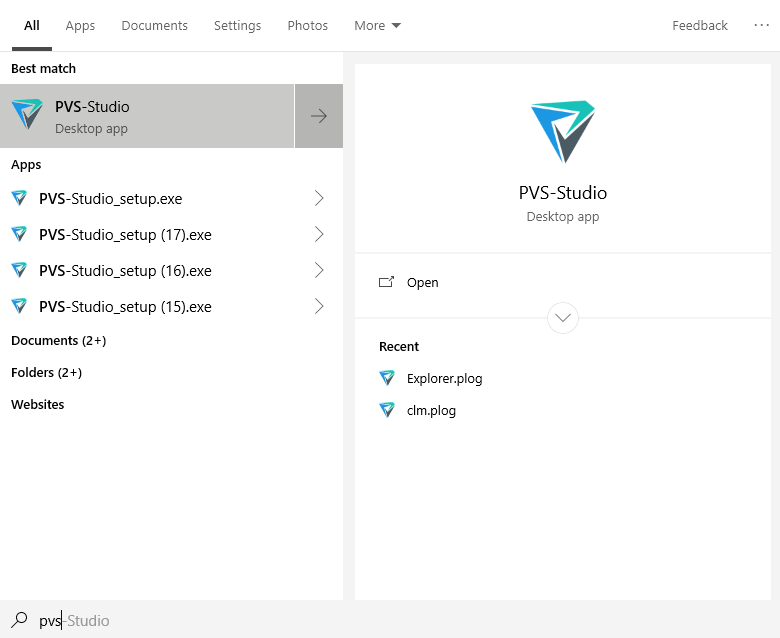This screenshot has width=780, height=638.
Task: Click the icon next to PVS-Studio_setup (15).exe
Action: pos(19,306)
